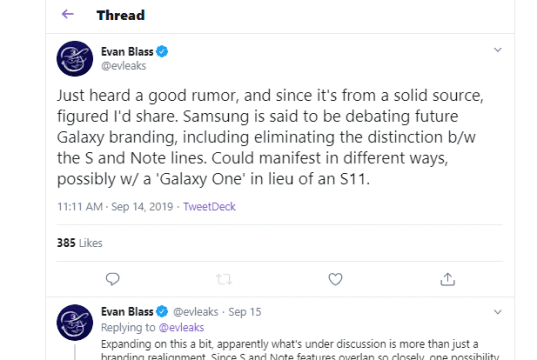Click the Evan Blass name on main tweet
The width and height of the screenshot is (537, 360).
(127, 52)
